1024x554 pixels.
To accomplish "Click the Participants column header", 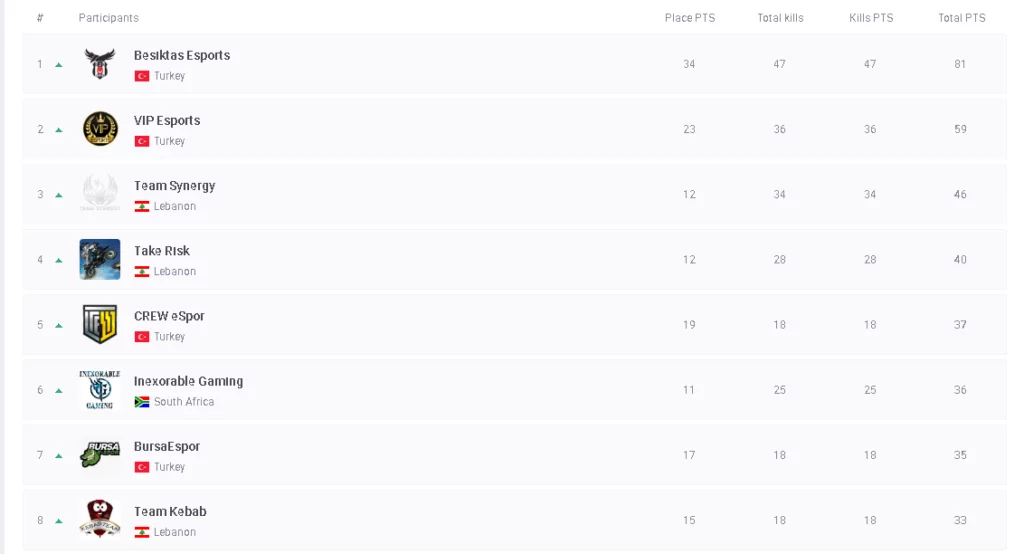I will tap(109, 18).
